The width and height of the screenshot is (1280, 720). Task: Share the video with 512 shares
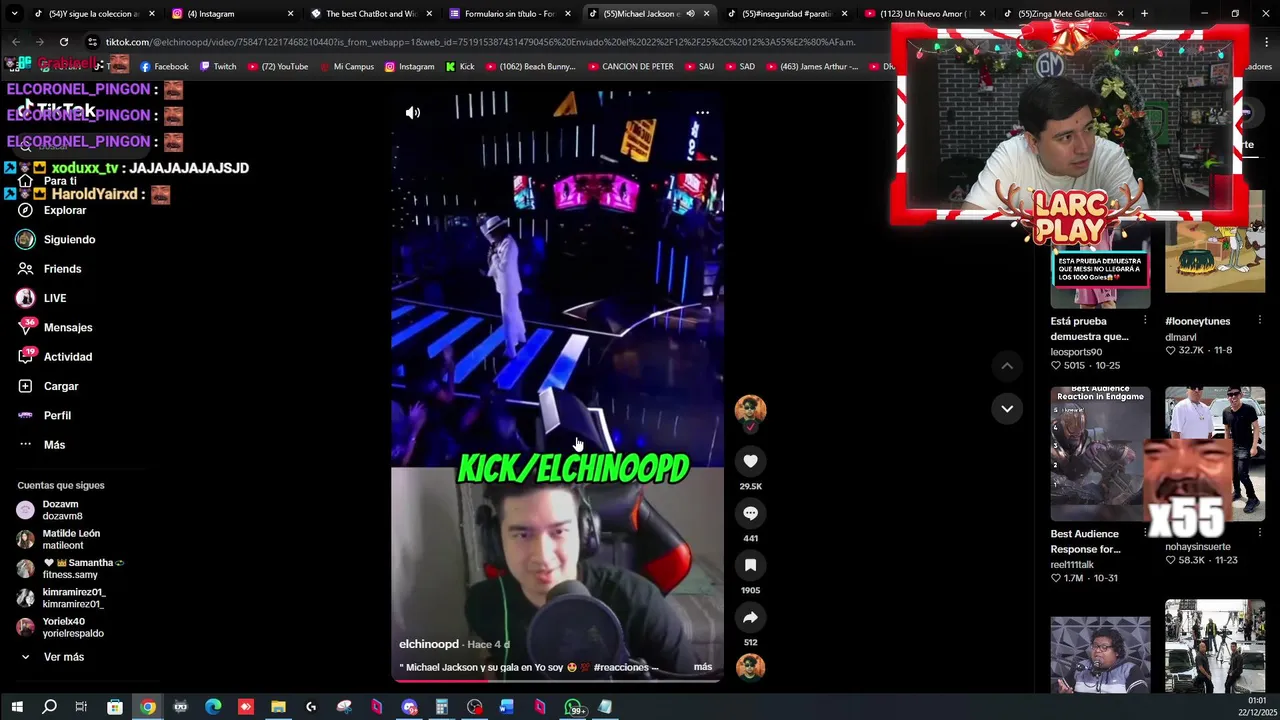pos(750,617)
